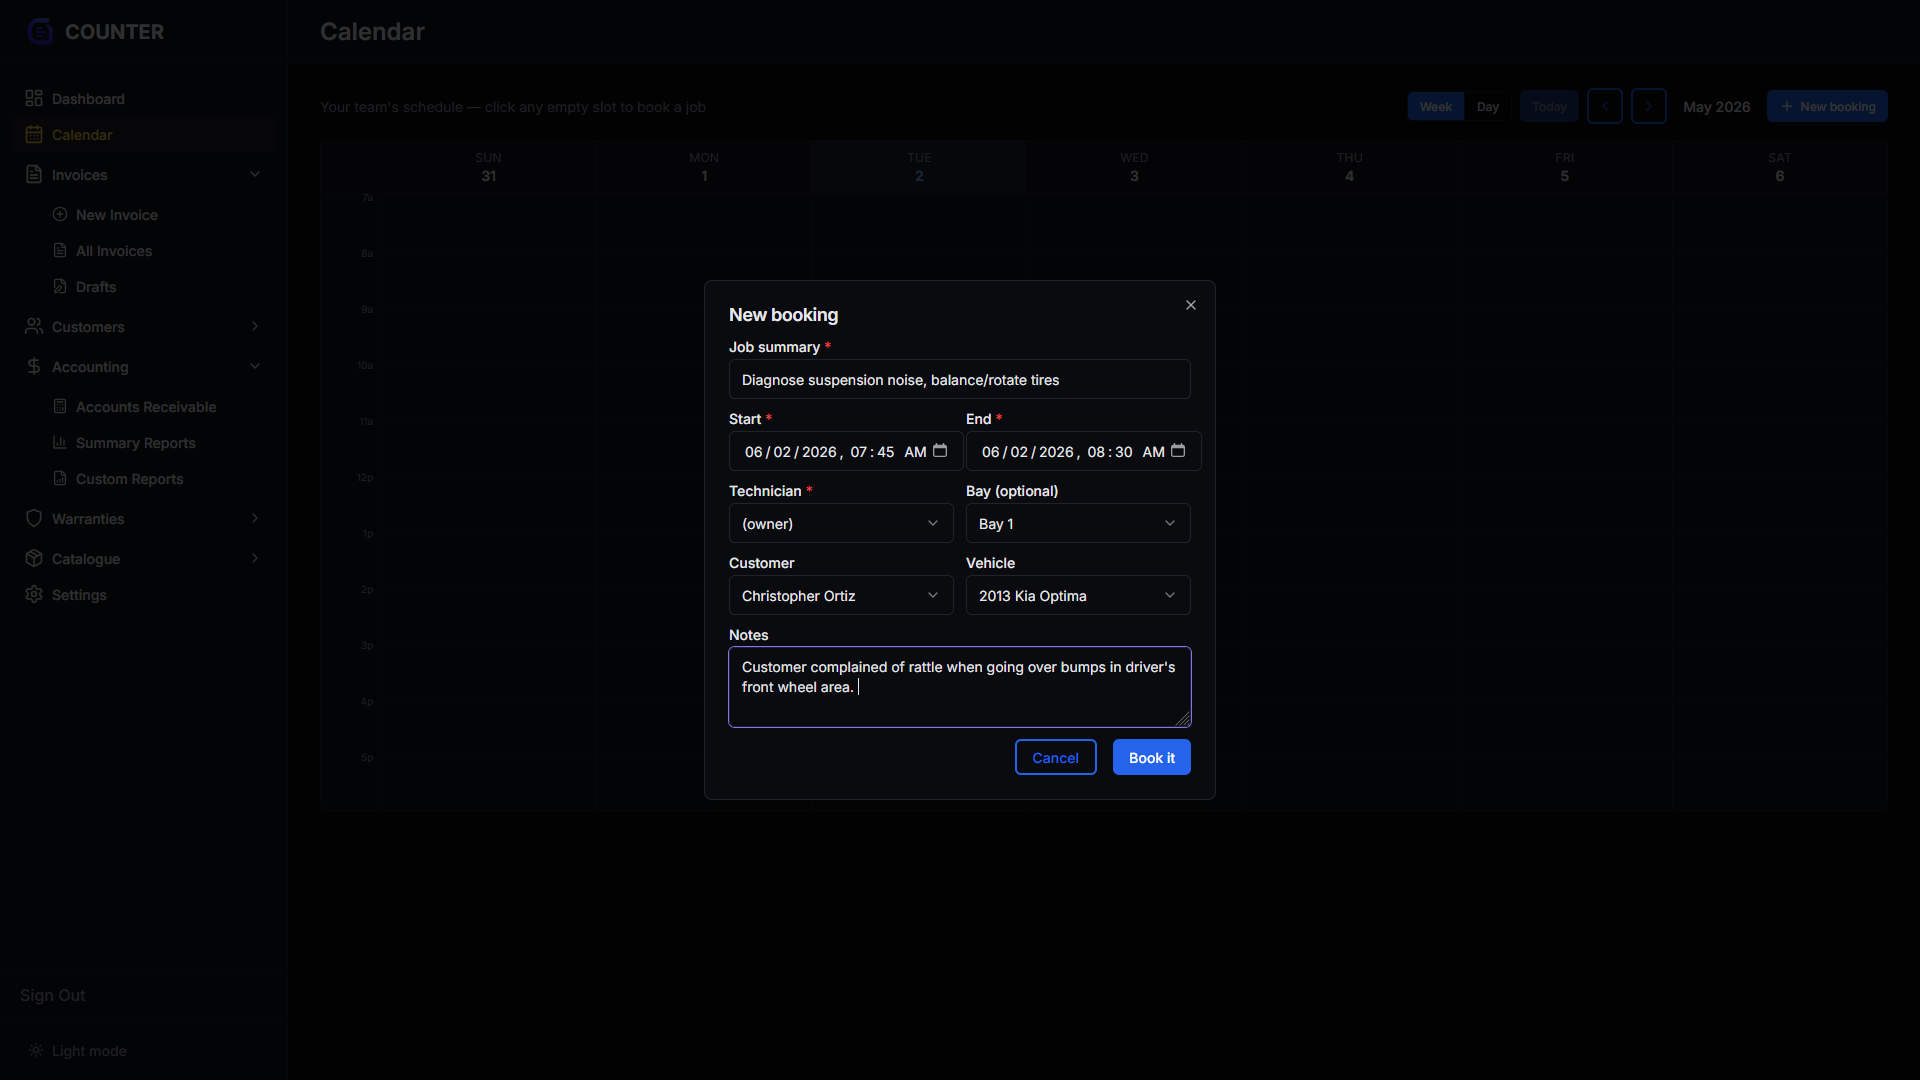Click the Settings gear icon

pos(34,594)
